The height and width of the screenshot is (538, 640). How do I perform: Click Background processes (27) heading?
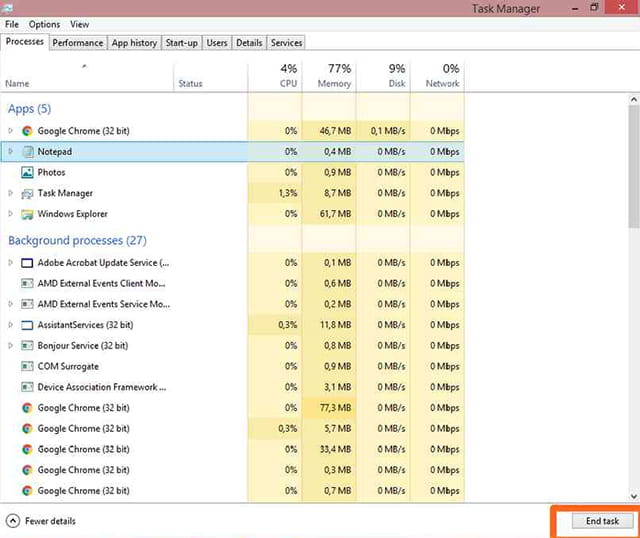[x=77, y=240]
